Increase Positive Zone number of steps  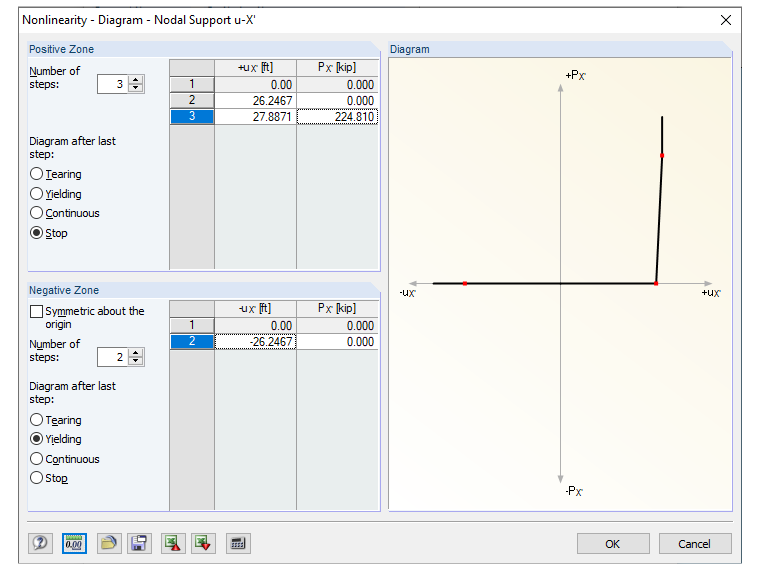(136, 80)
